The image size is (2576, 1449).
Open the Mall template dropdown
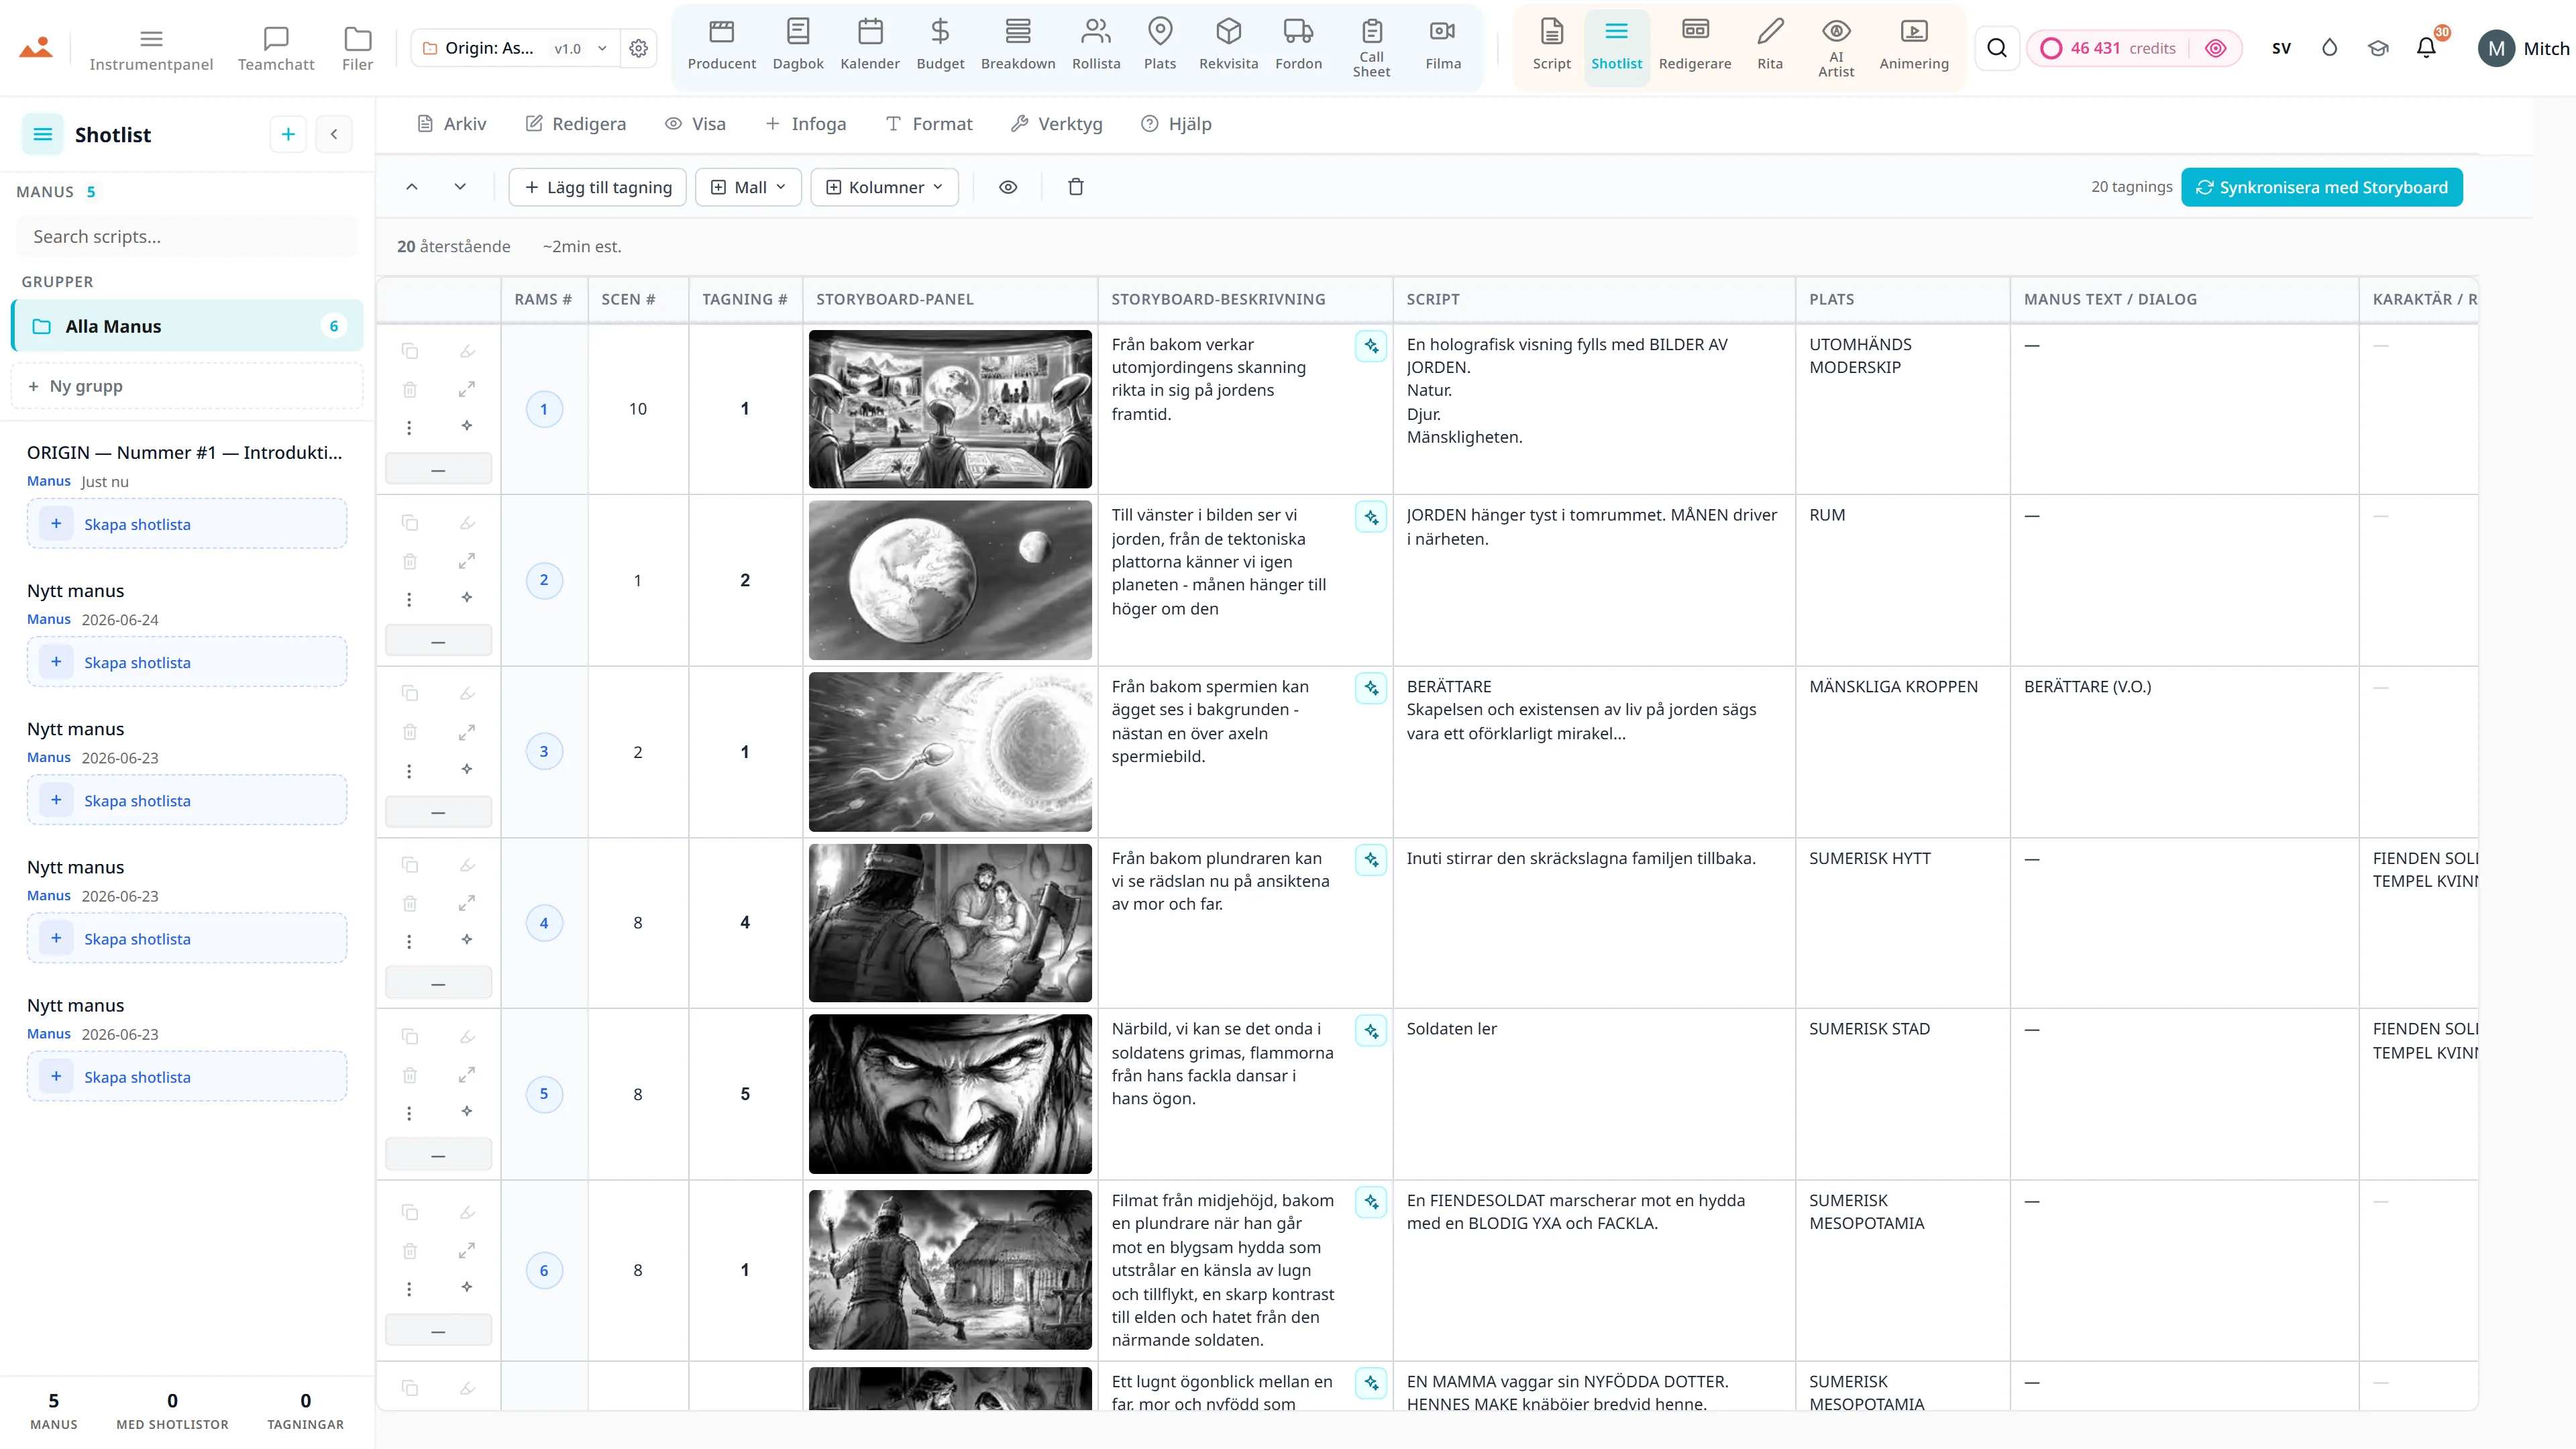tap(748, 187)
